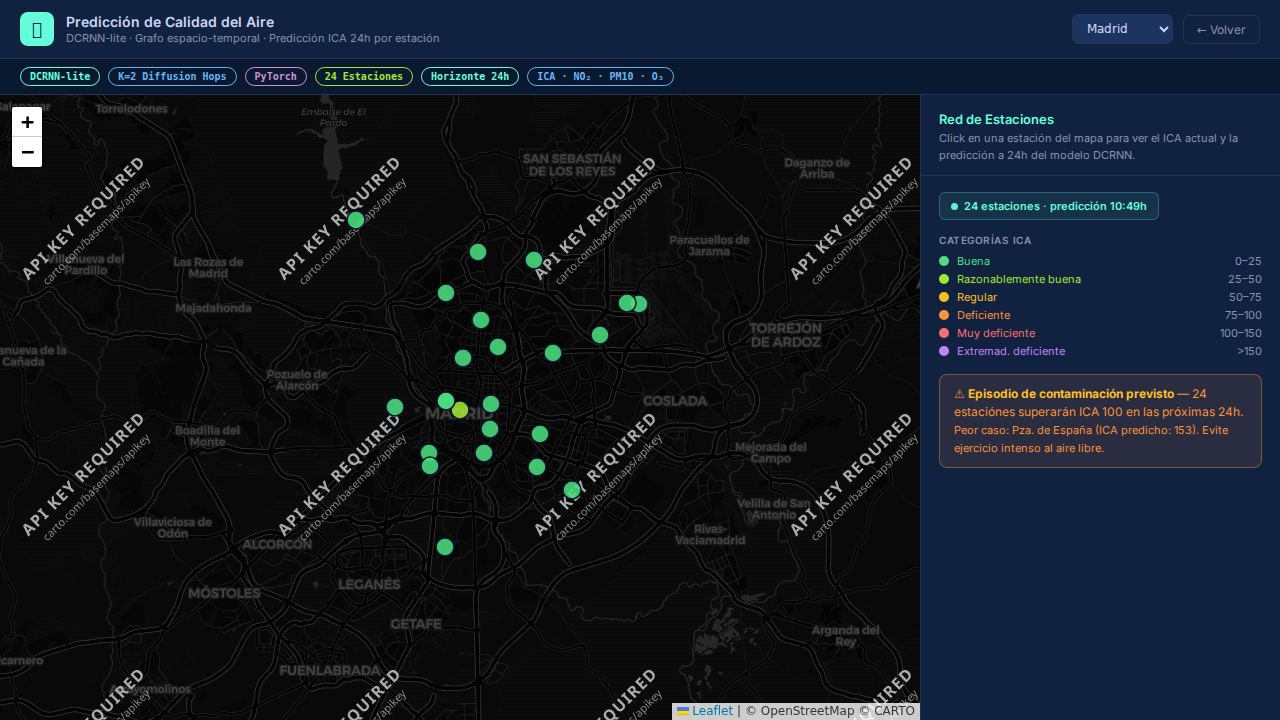Click the 'Razonablemente buena' legend label
Viewport: 1280px width, 720px height.
(1019, 279)
